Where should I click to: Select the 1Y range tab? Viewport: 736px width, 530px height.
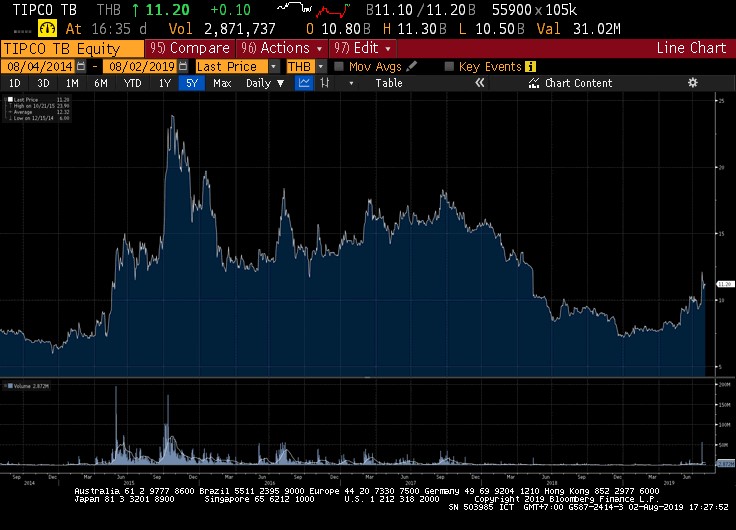pyautogui.click(x=164, y=83)
